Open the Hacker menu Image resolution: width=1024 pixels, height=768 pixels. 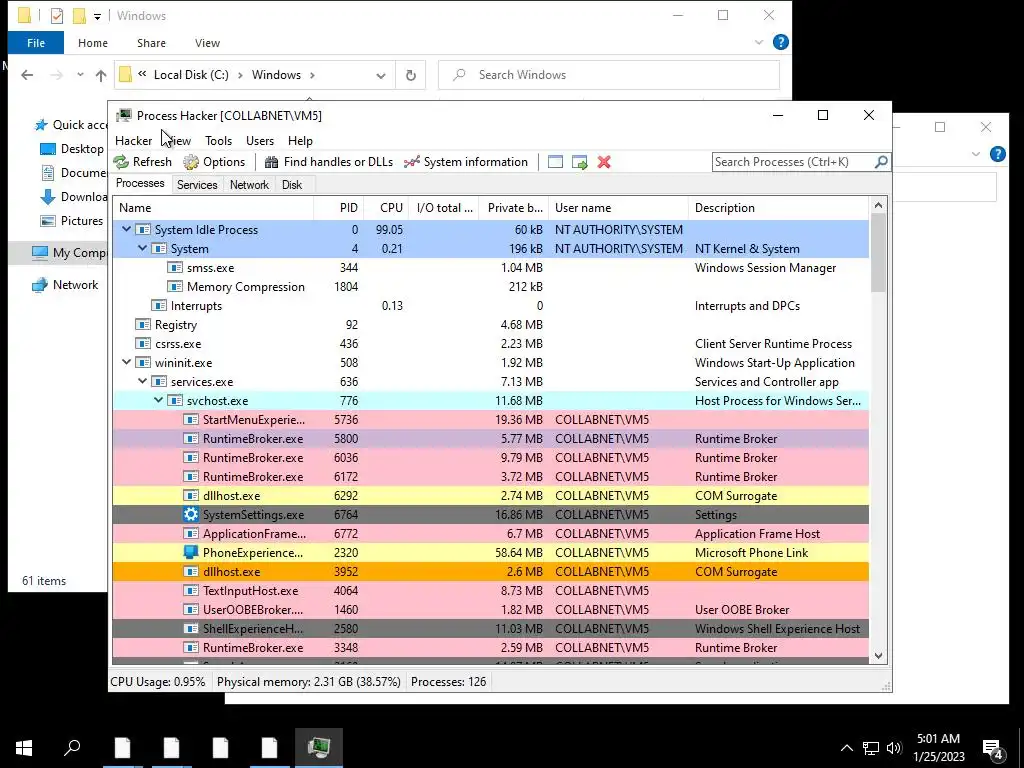pyautogui.click(x=133, y=141)
